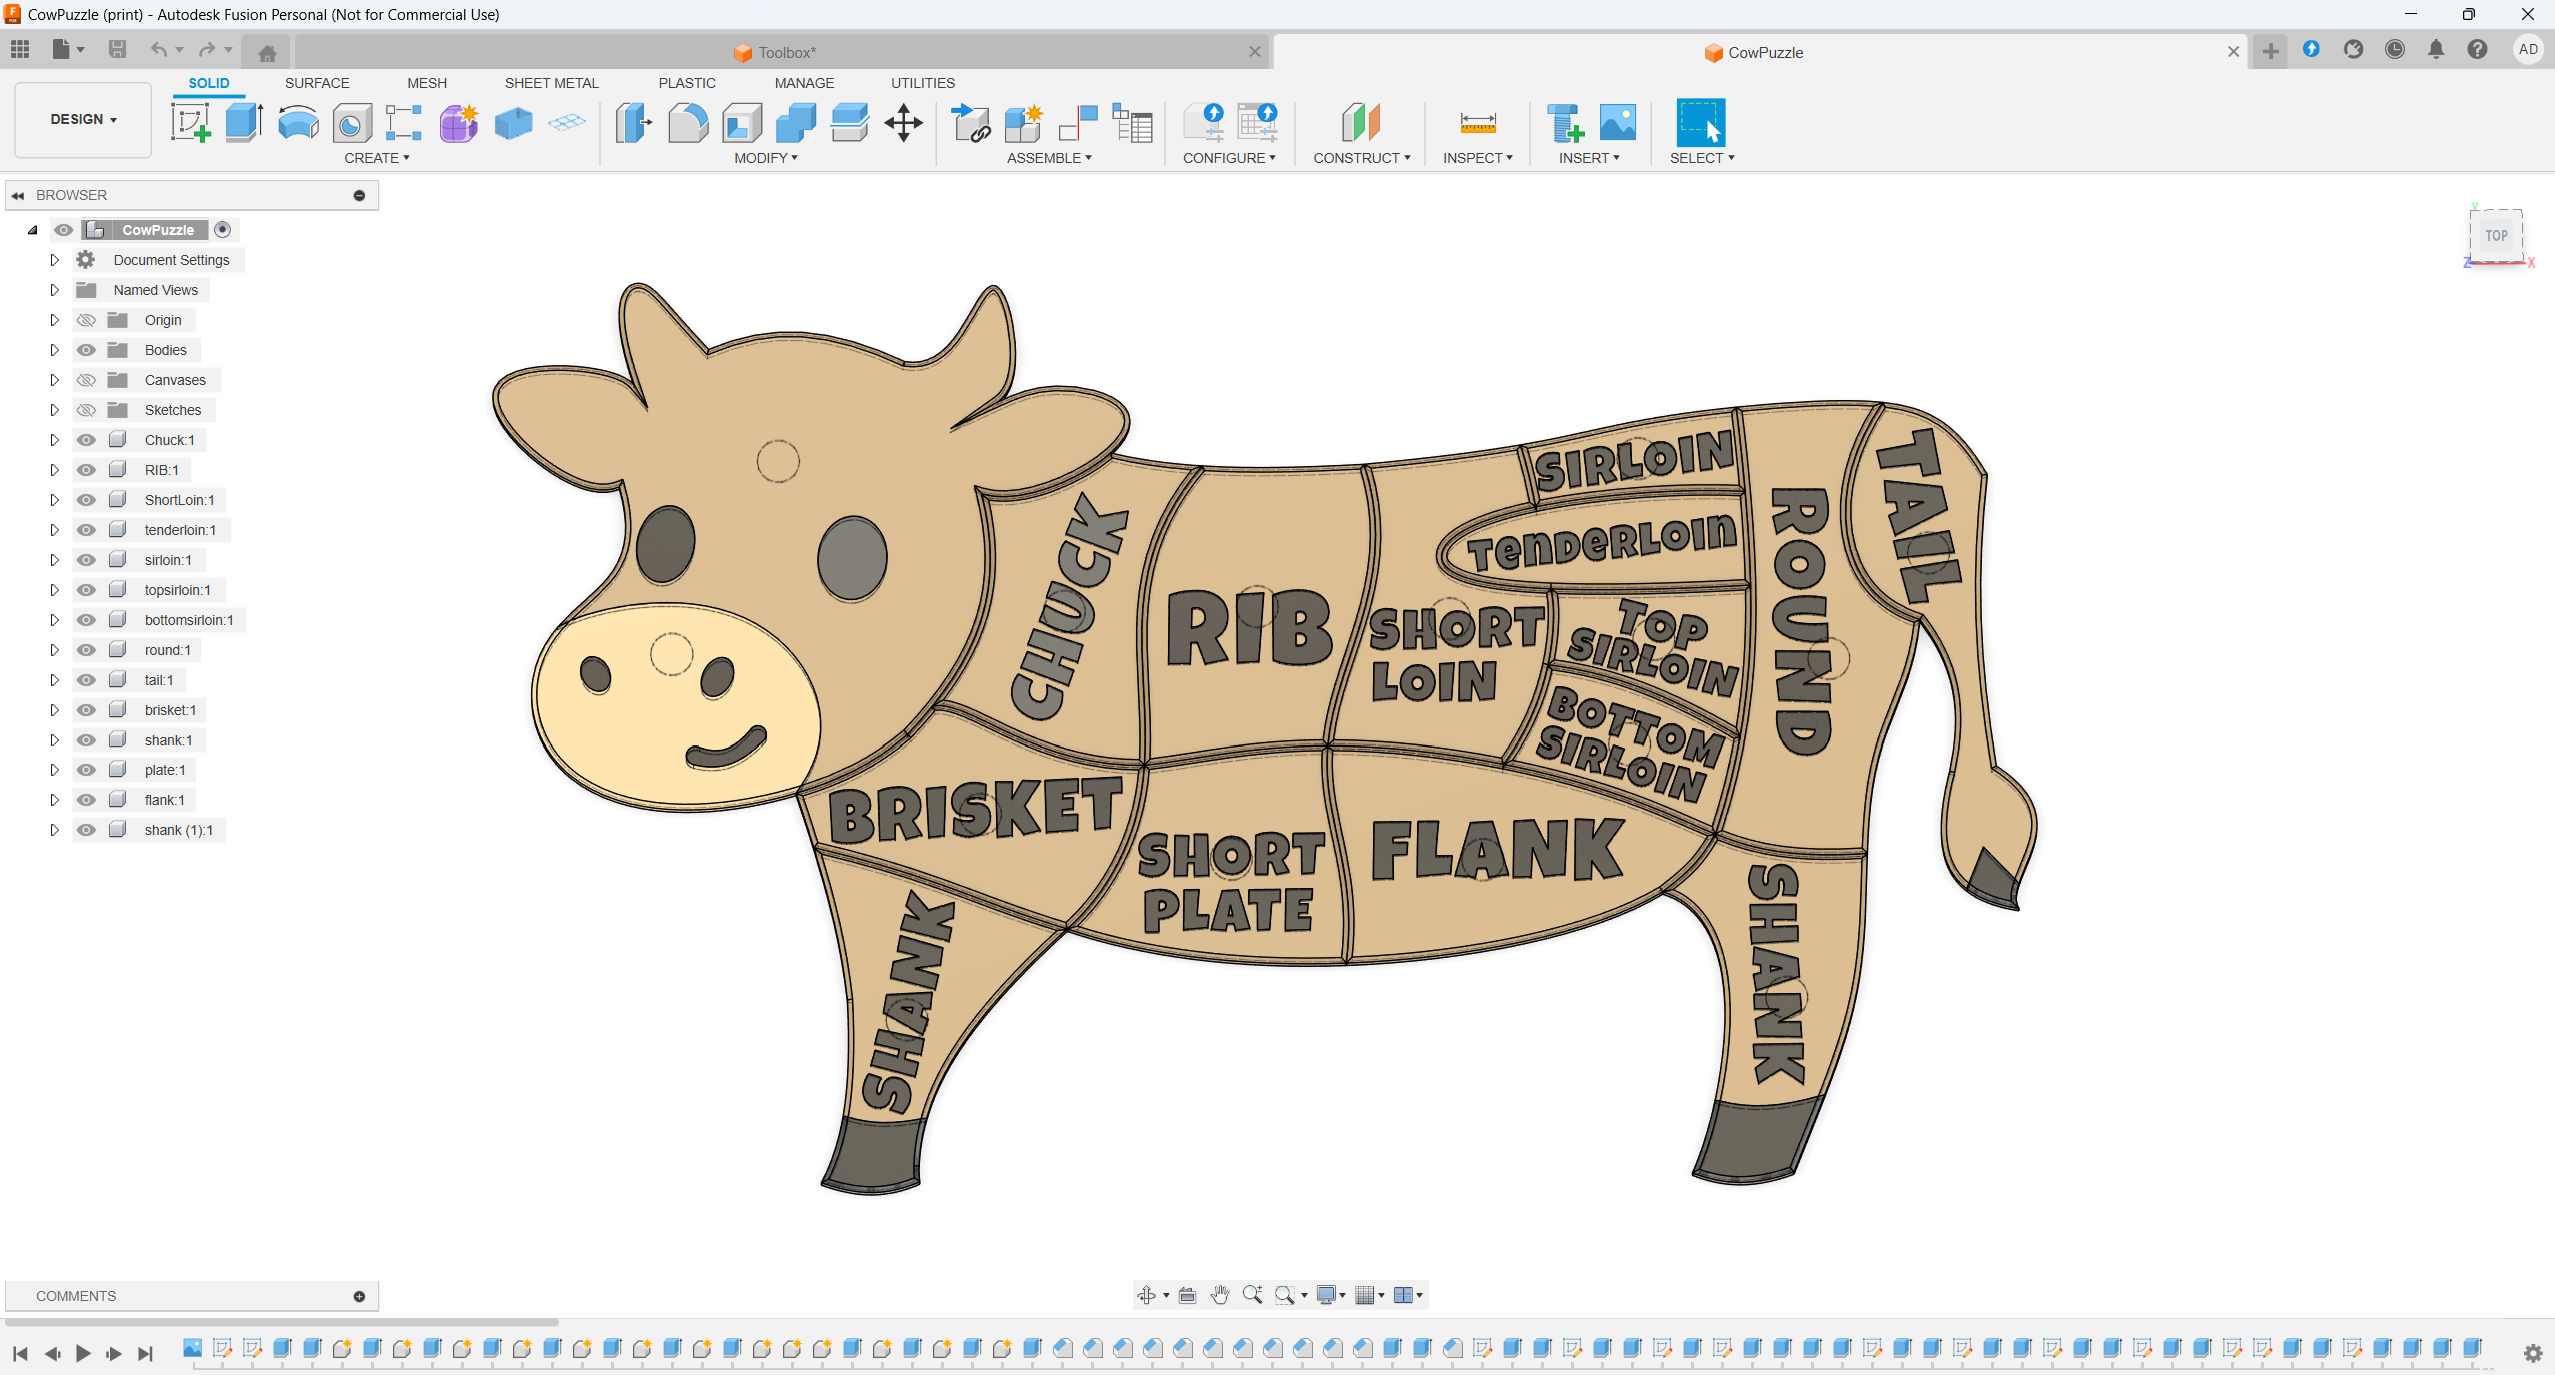Screen dimensions: 2555x1375
Task: Click the New Component assemble icon
Action: click(1023, 123)
